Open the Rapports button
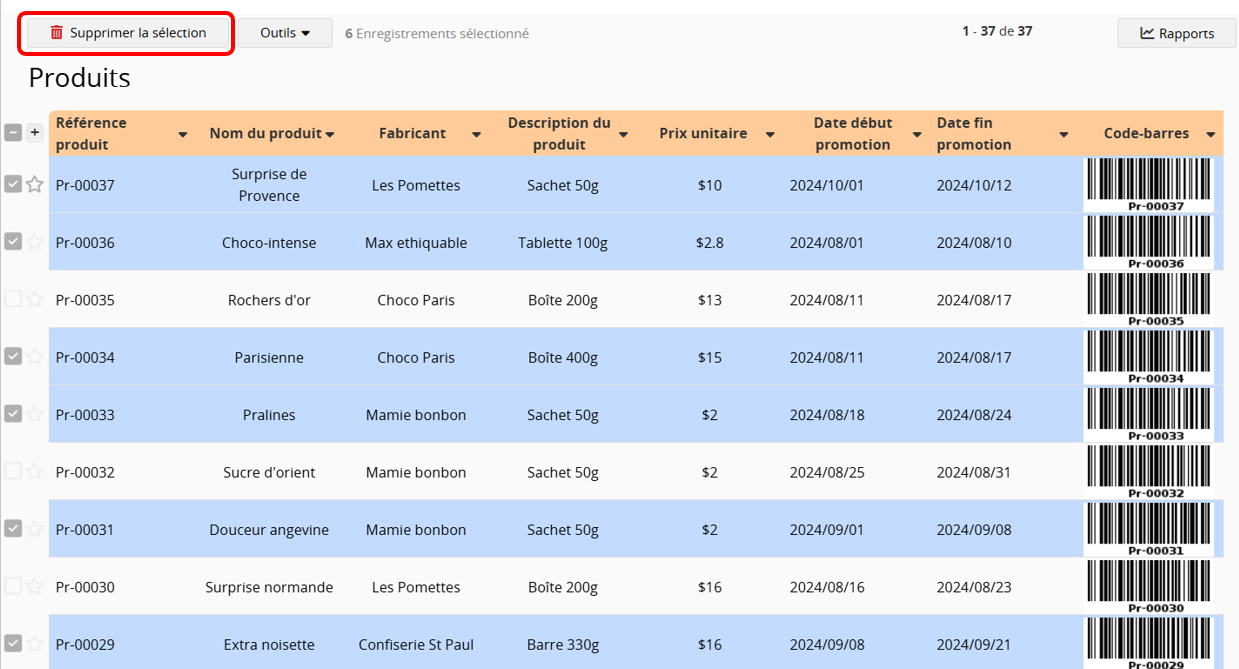 pyautogui.click(x=1177, y=33)
